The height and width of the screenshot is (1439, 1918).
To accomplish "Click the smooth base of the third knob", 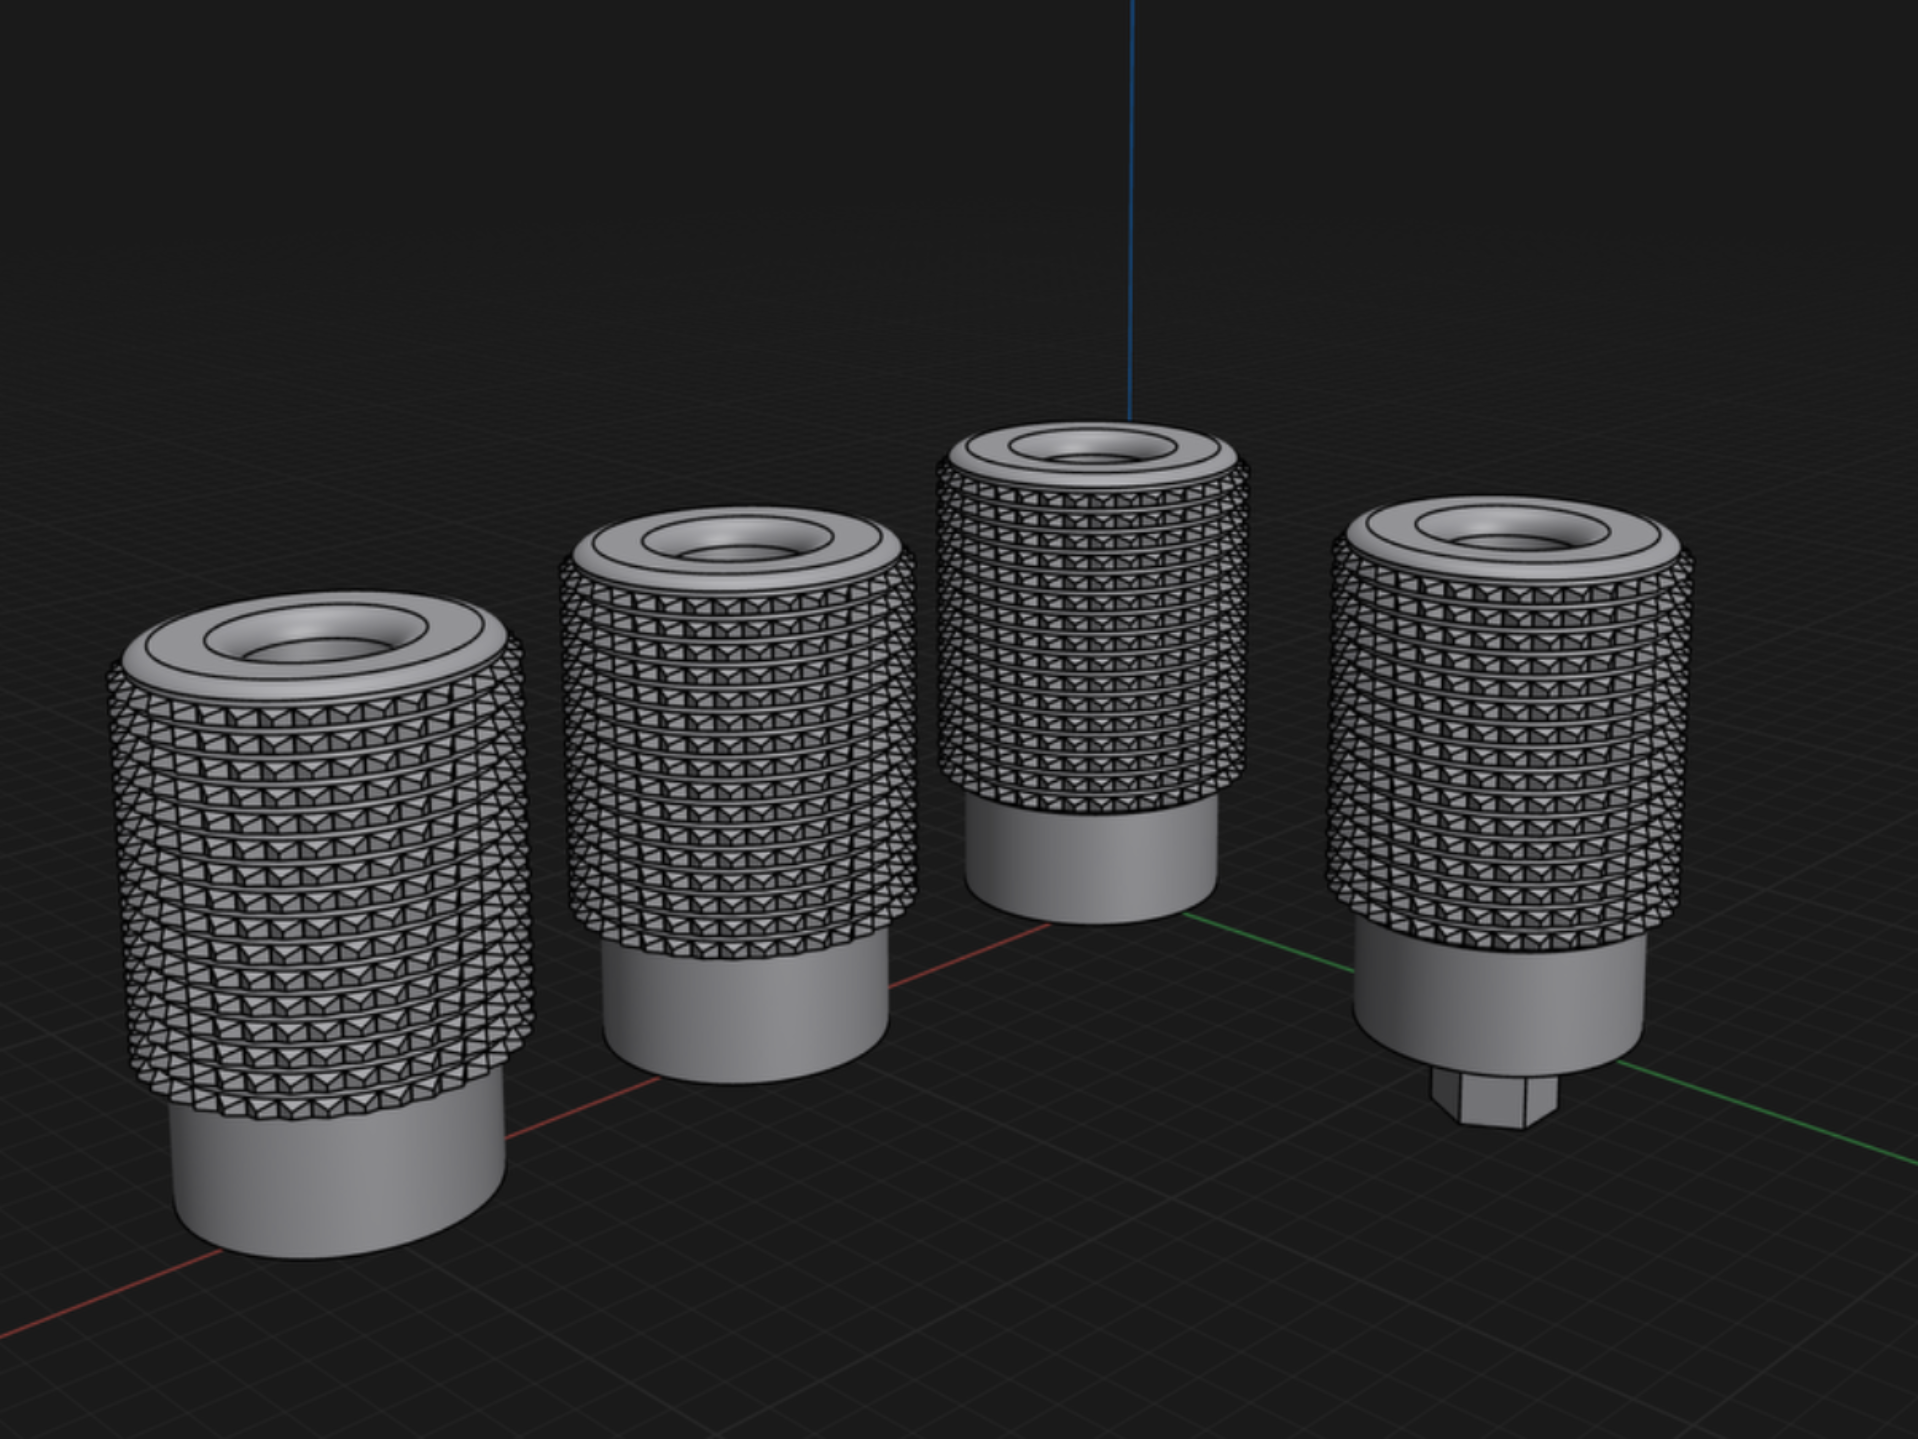I will [1092, 858].
